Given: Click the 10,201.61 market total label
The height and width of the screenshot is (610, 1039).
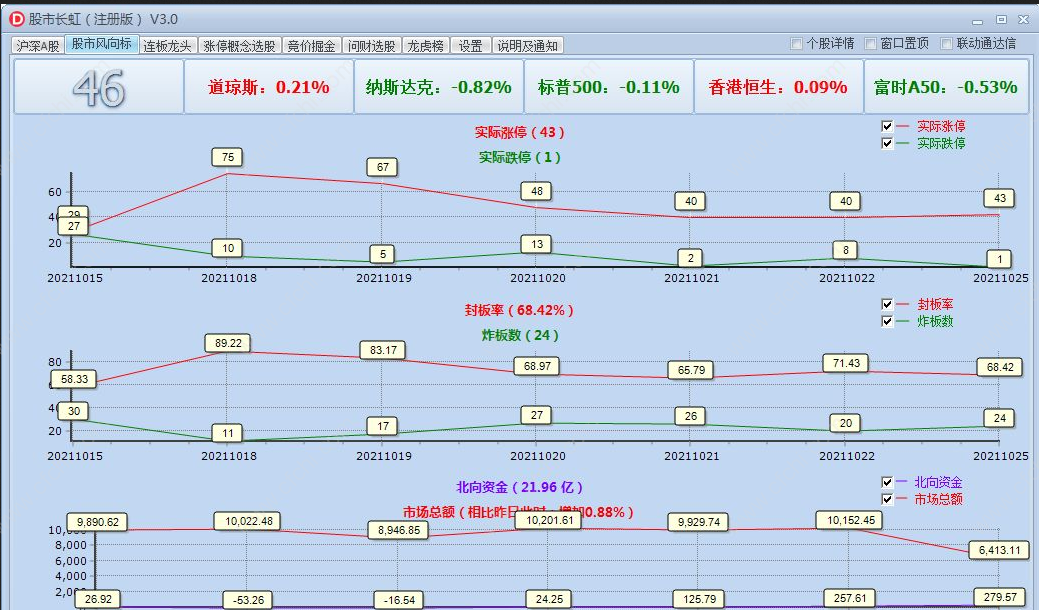Looking at the screenshot, I should click(x=549, y=520).
